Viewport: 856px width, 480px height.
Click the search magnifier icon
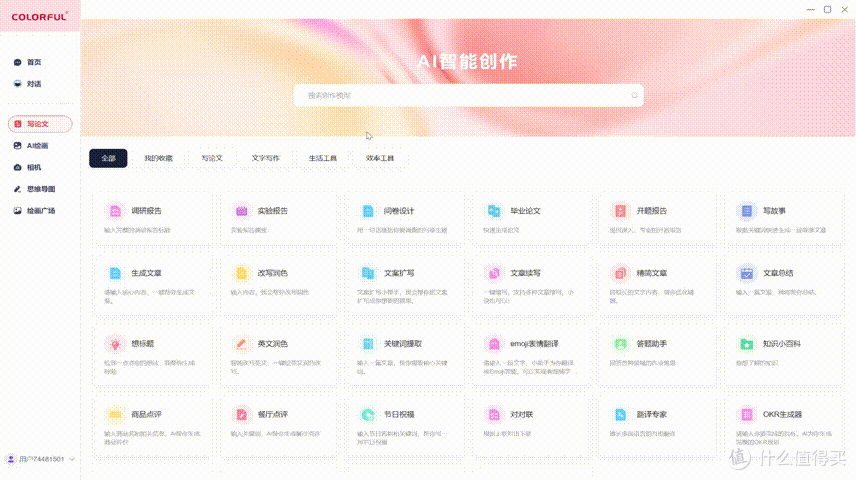pos(634,96)
